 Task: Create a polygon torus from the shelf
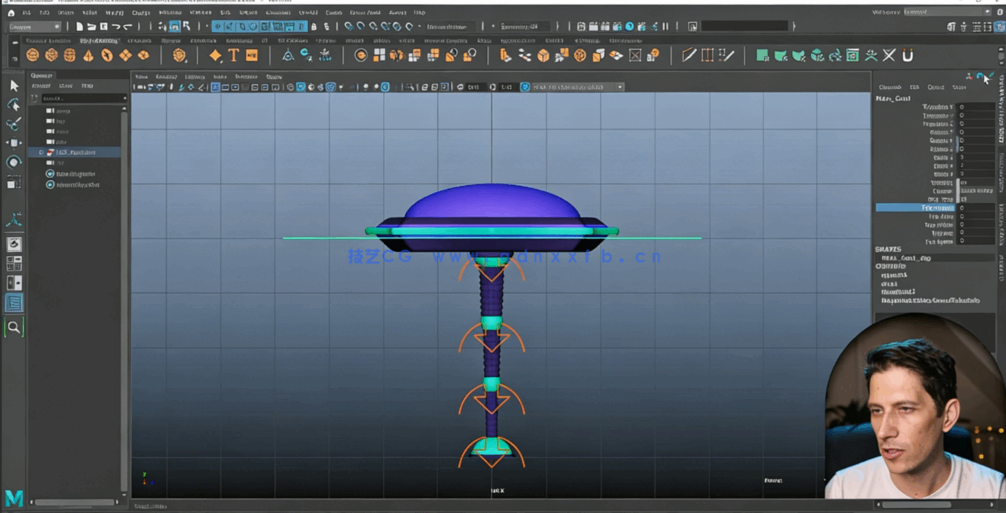pyautogui.click(x=107, y=56)
